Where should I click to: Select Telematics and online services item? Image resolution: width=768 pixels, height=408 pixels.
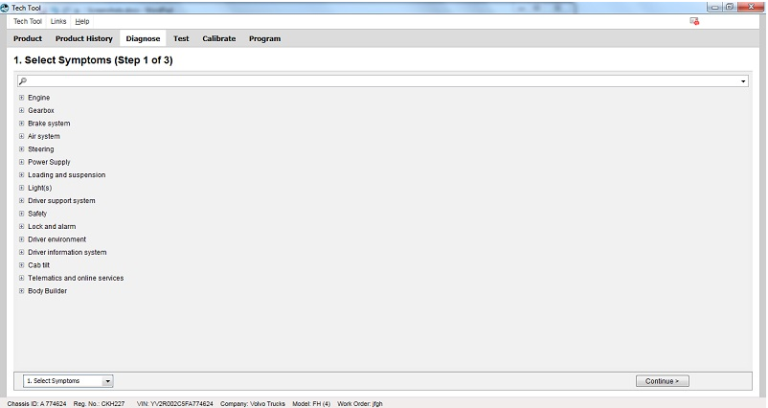click(75, 278)
